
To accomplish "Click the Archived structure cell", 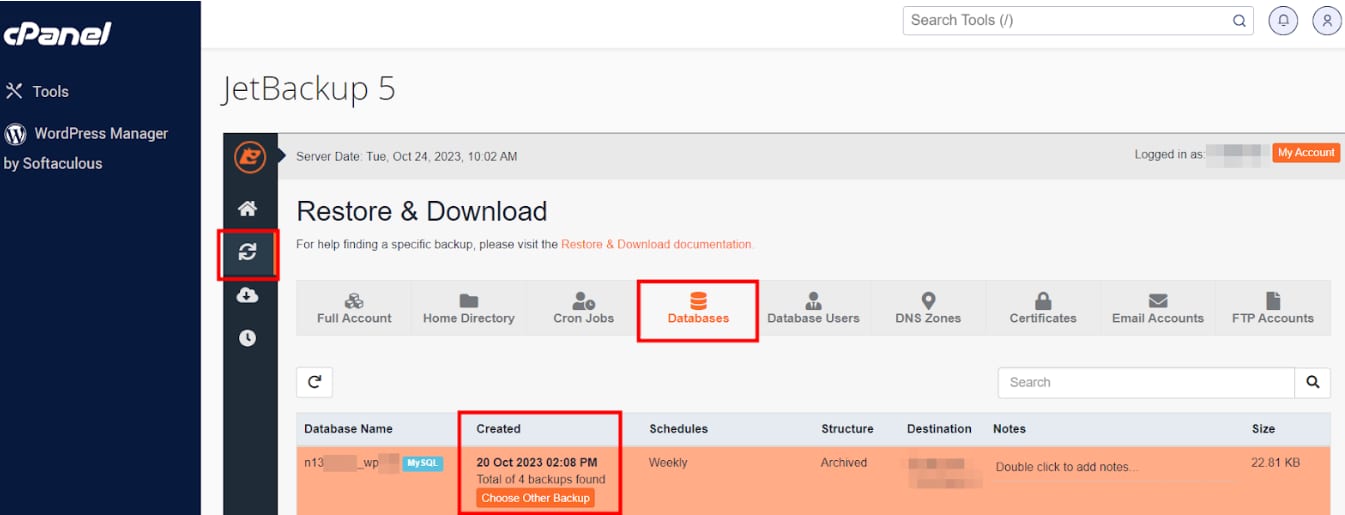I will [x=844, y=463].
